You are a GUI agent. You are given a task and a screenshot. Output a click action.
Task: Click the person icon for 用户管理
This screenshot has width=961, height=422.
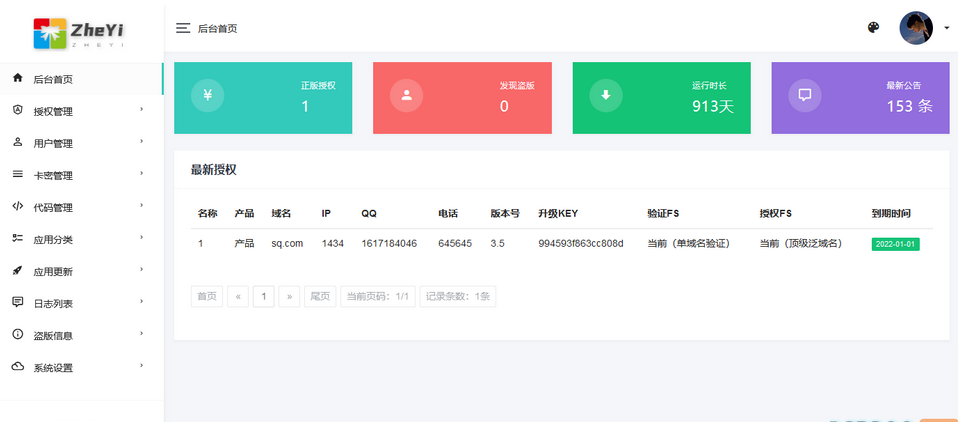(x=18, y=142)
